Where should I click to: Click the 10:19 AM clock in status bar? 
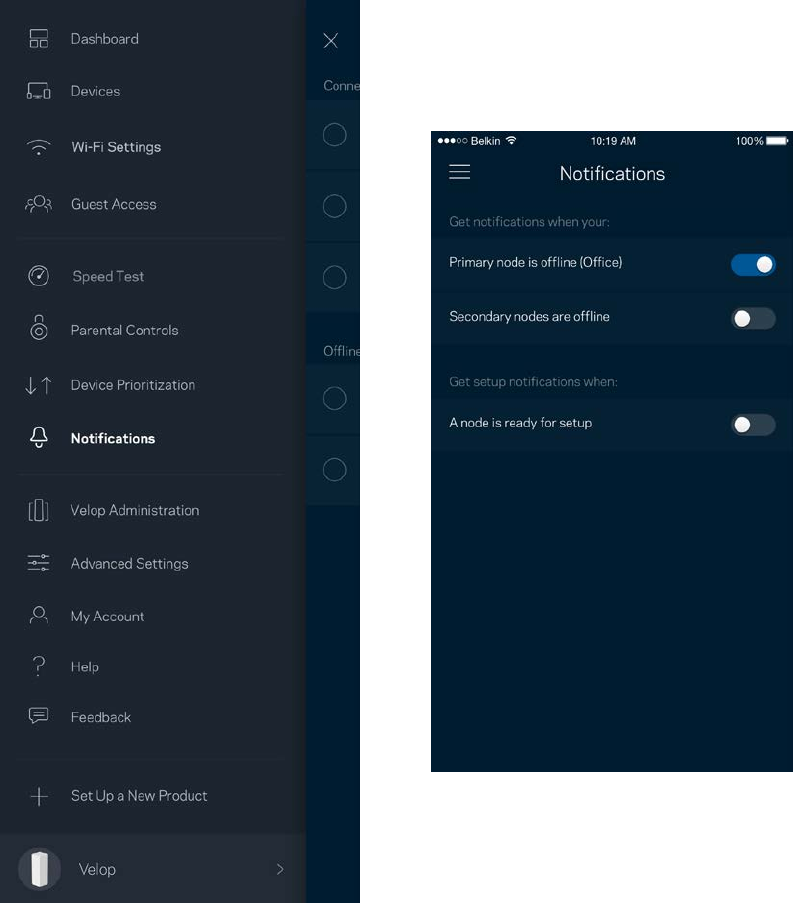coord(613,141)
